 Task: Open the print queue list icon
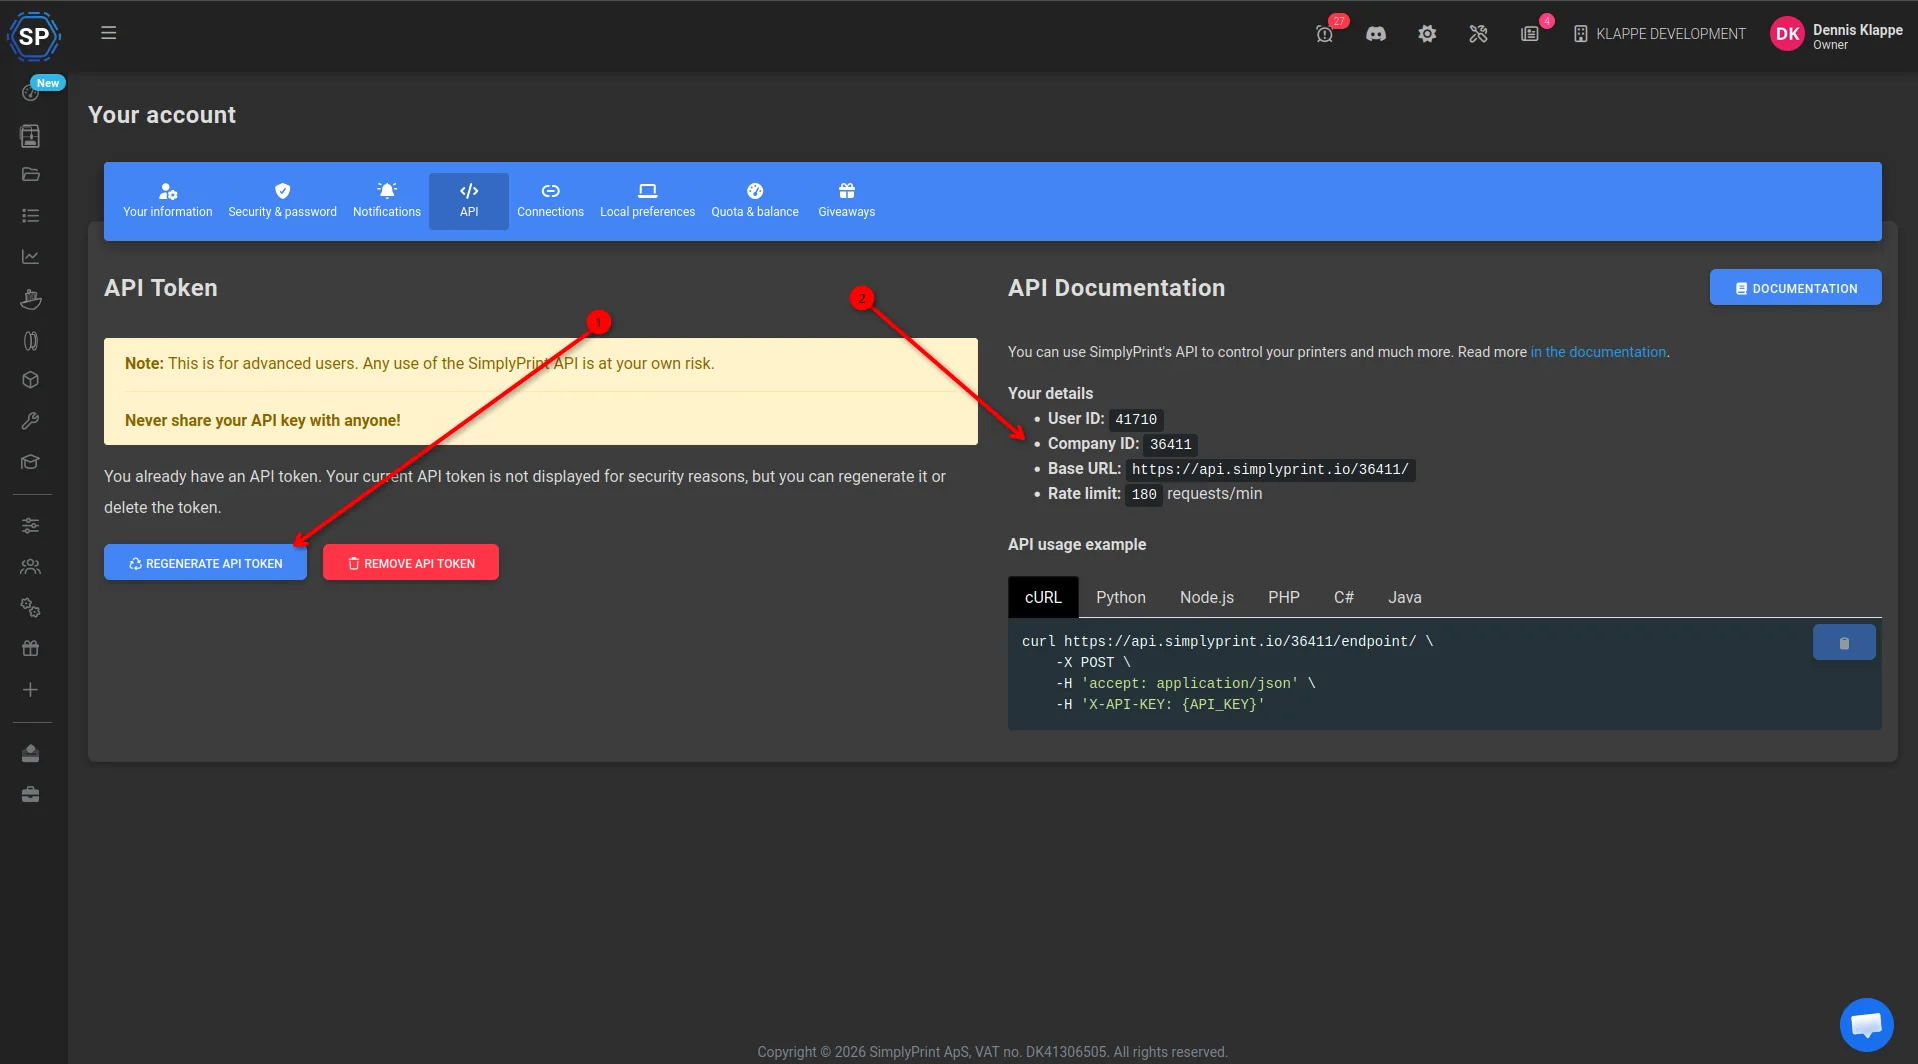[x=31, y=216]
